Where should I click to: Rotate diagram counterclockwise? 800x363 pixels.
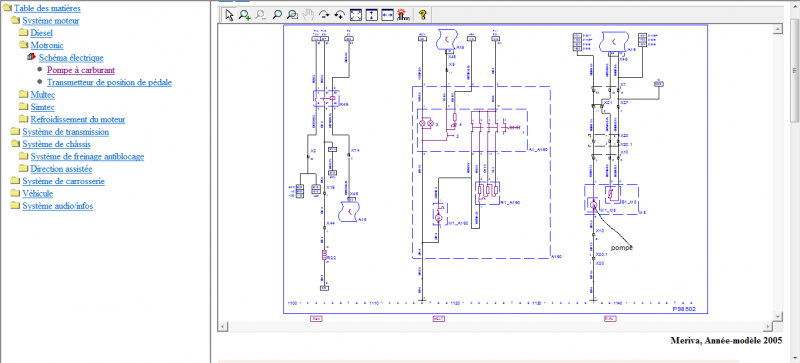(340, 15)
